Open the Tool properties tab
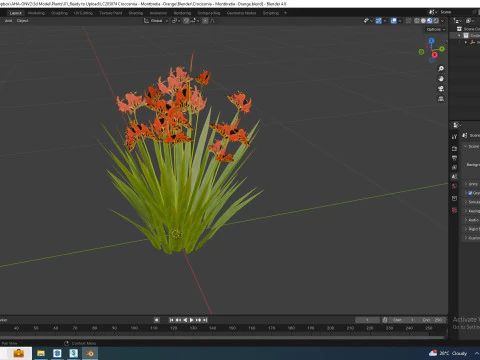 click(454, 137)
